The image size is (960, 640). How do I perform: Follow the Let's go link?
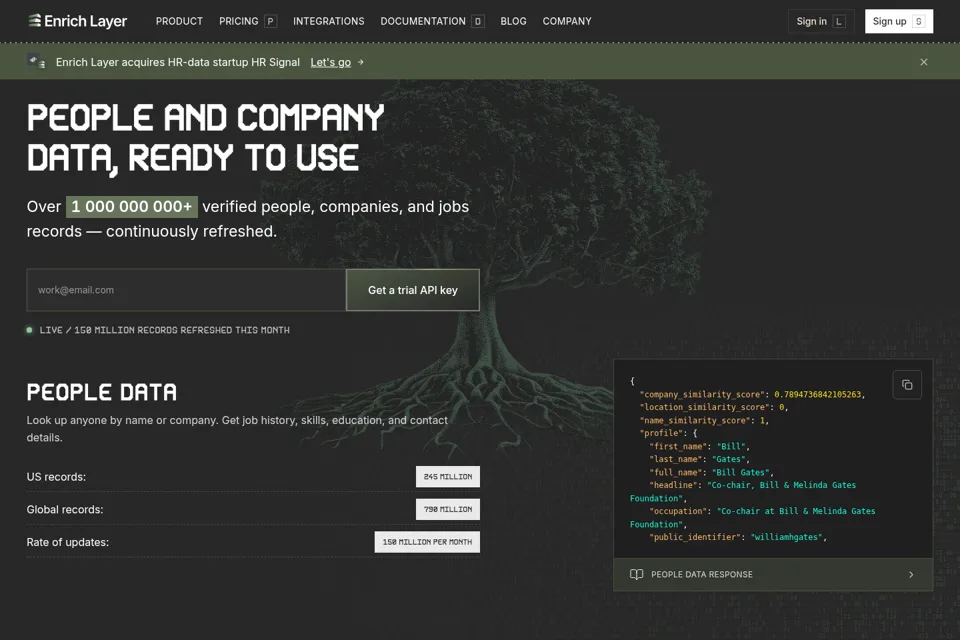tap(331, 62)
